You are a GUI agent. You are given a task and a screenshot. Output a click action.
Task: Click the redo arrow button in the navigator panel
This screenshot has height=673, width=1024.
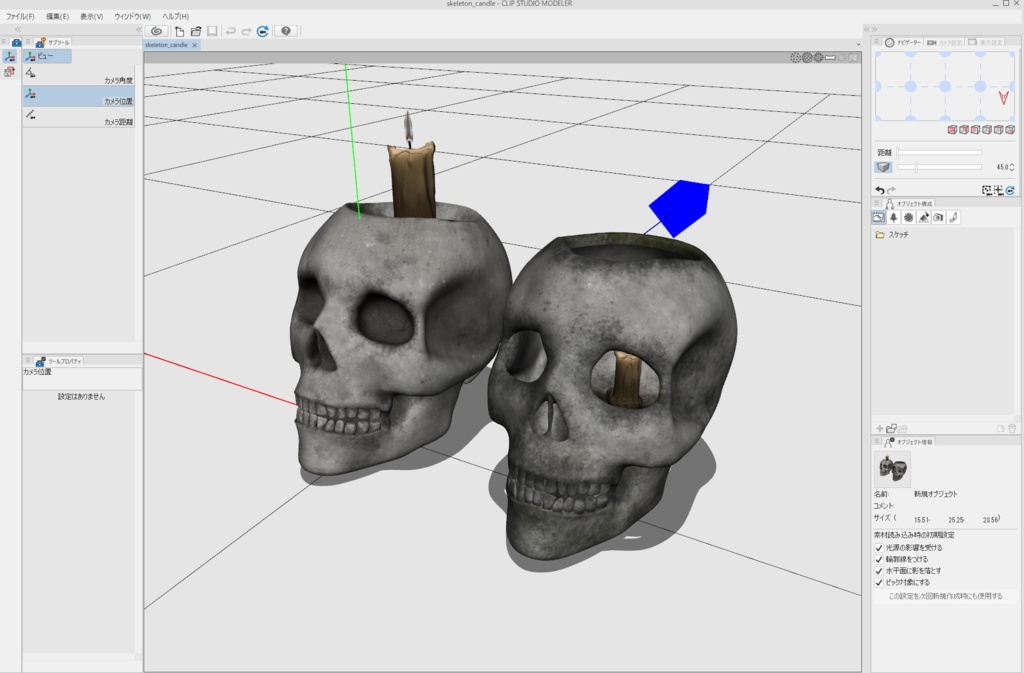pos(890,190)
